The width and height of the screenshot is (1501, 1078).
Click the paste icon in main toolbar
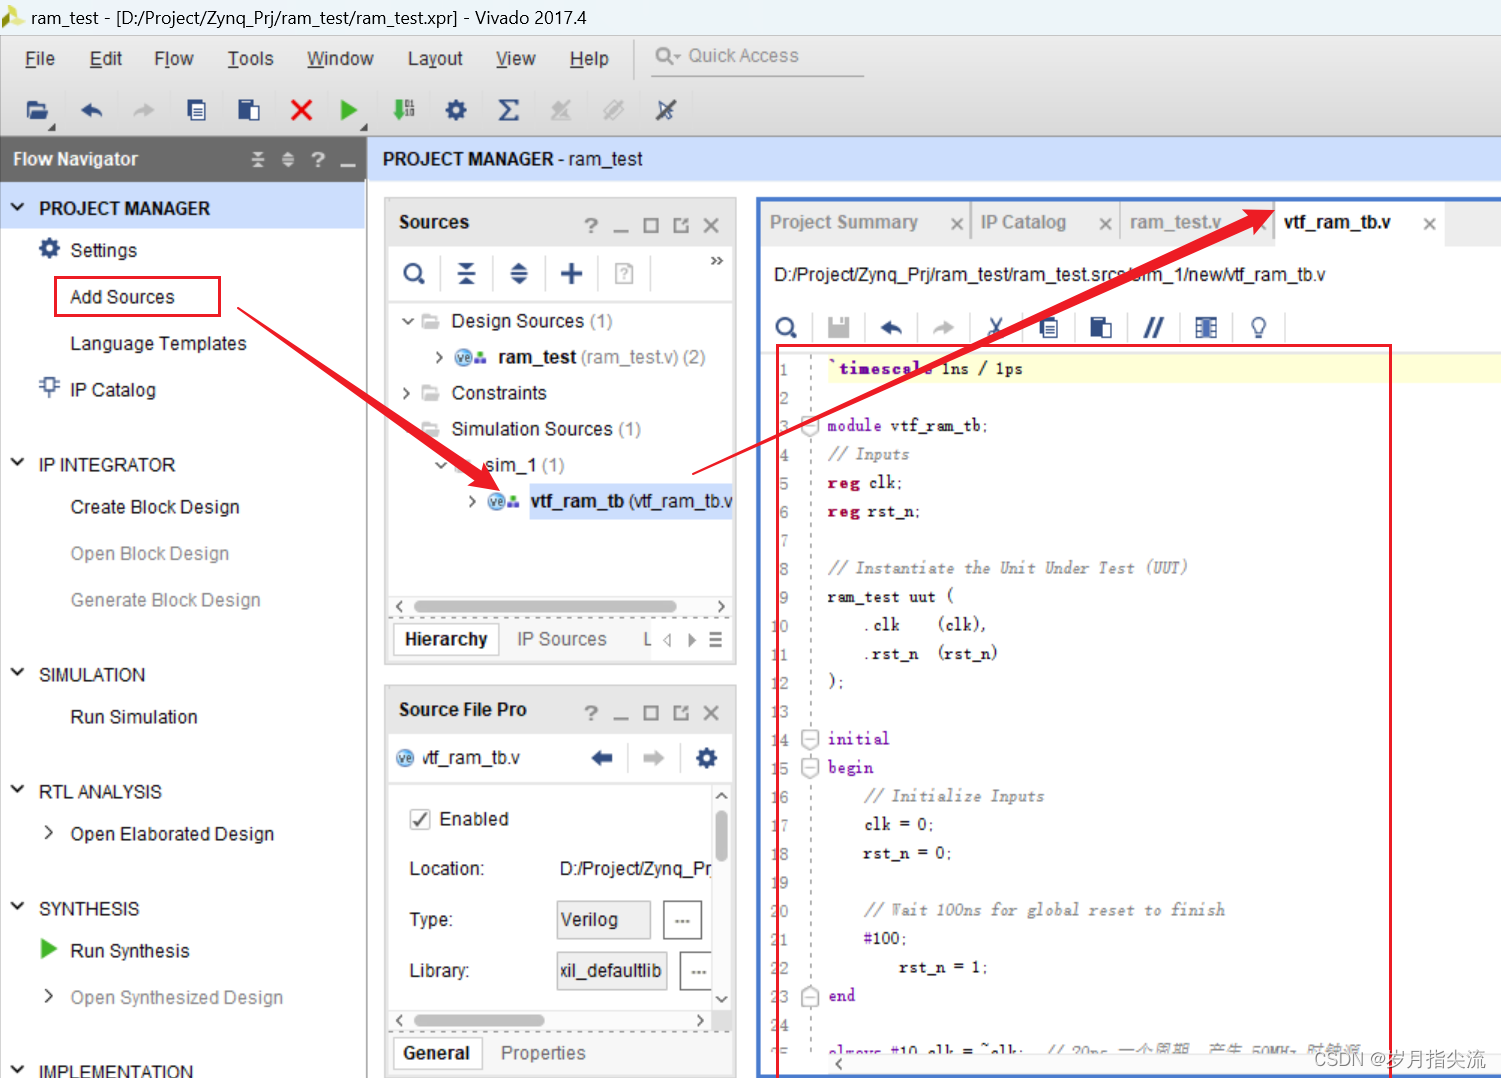[249, 110]
